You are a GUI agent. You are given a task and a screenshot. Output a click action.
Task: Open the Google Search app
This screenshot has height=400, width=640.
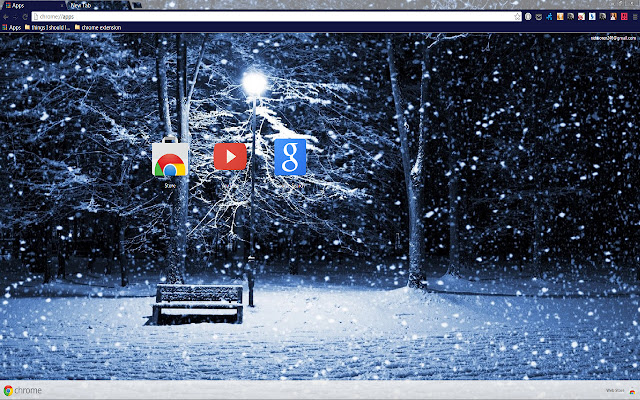pos(290,157)
